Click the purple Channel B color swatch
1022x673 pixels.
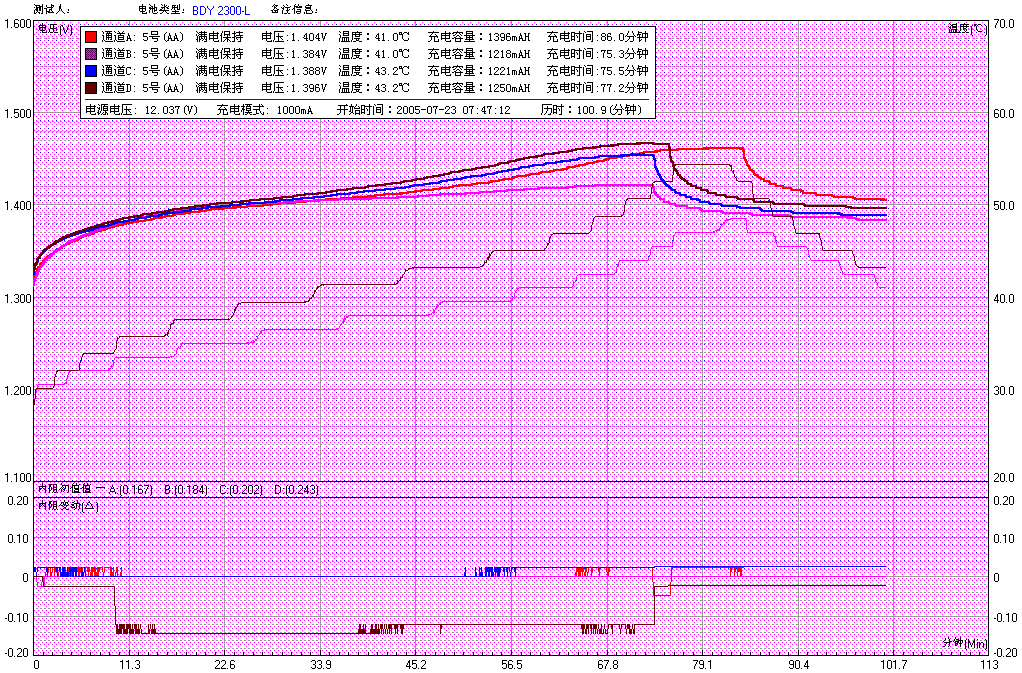90,54
